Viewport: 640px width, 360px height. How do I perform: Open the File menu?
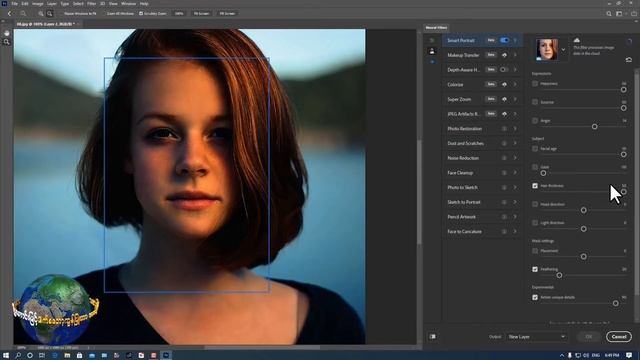tap(14, 4)
